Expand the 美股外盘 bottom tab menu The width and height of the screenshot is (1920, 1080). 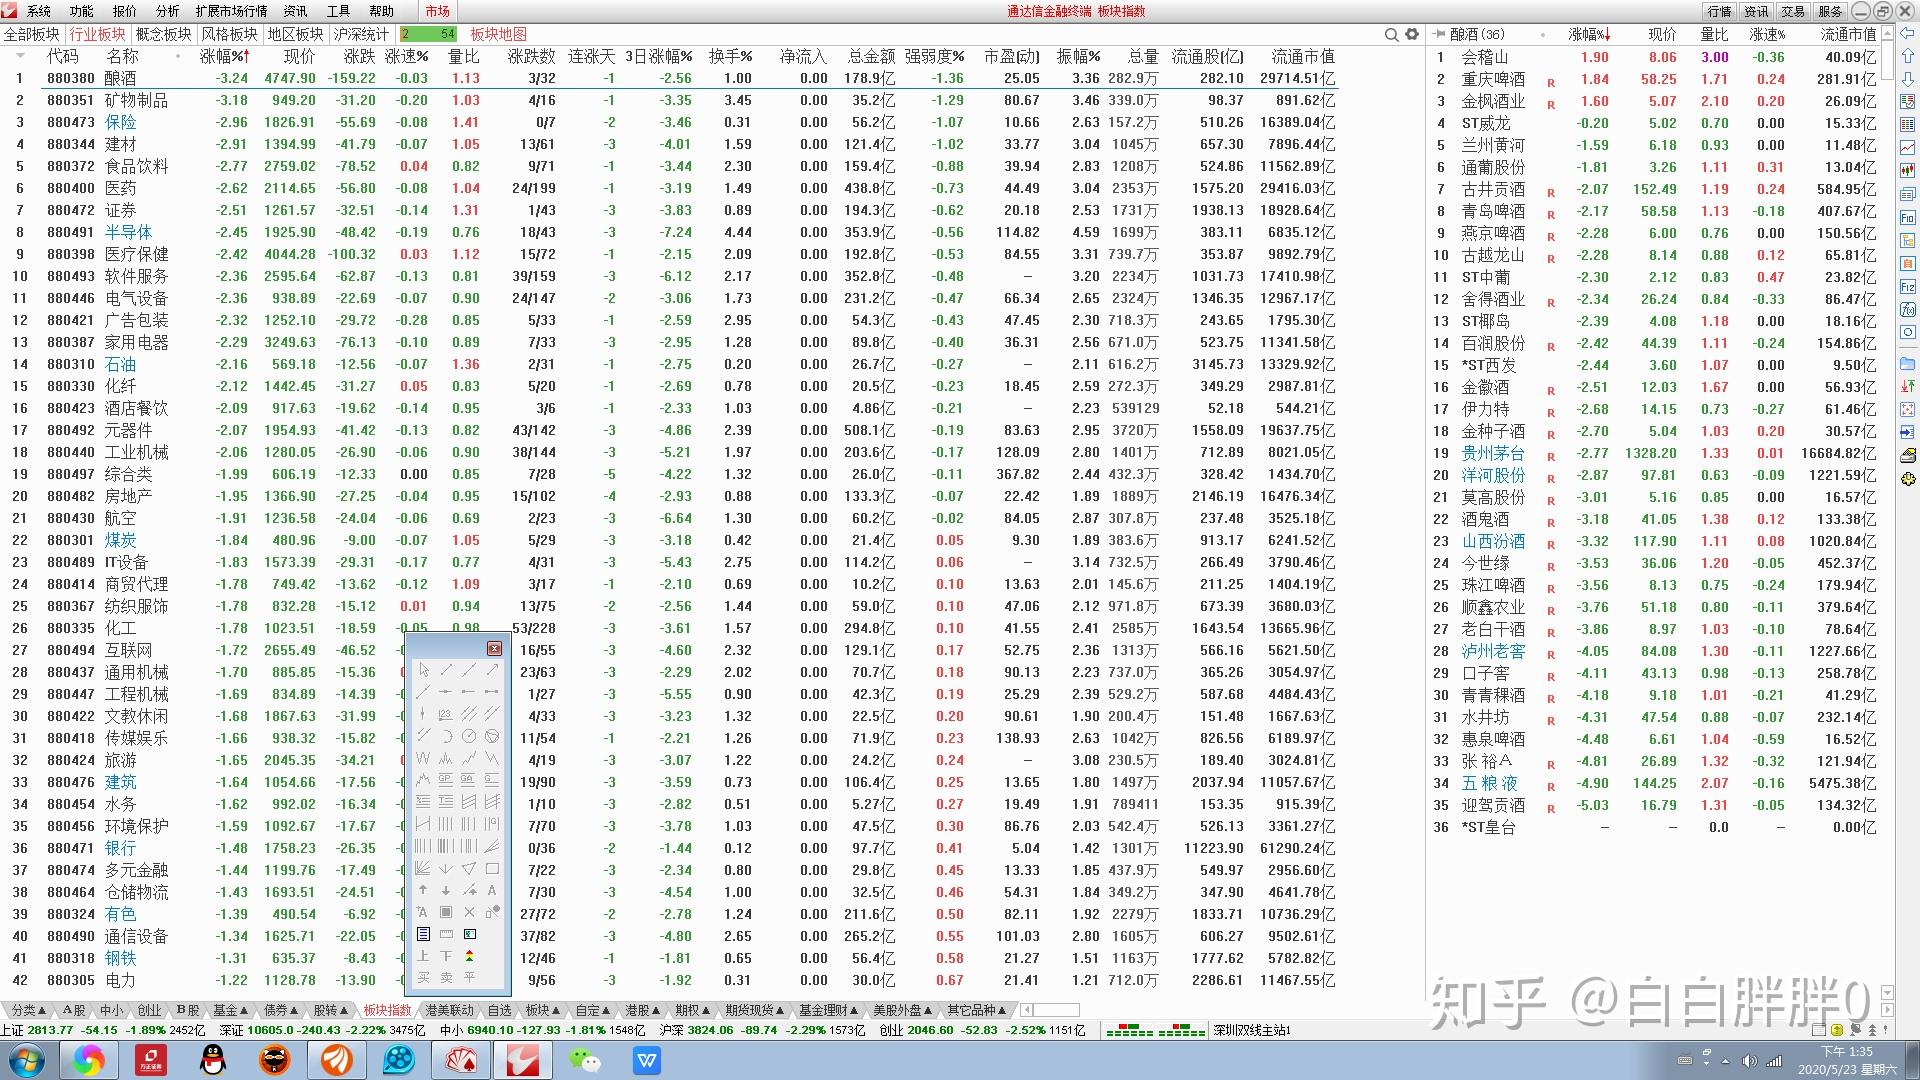[902, 1010]
